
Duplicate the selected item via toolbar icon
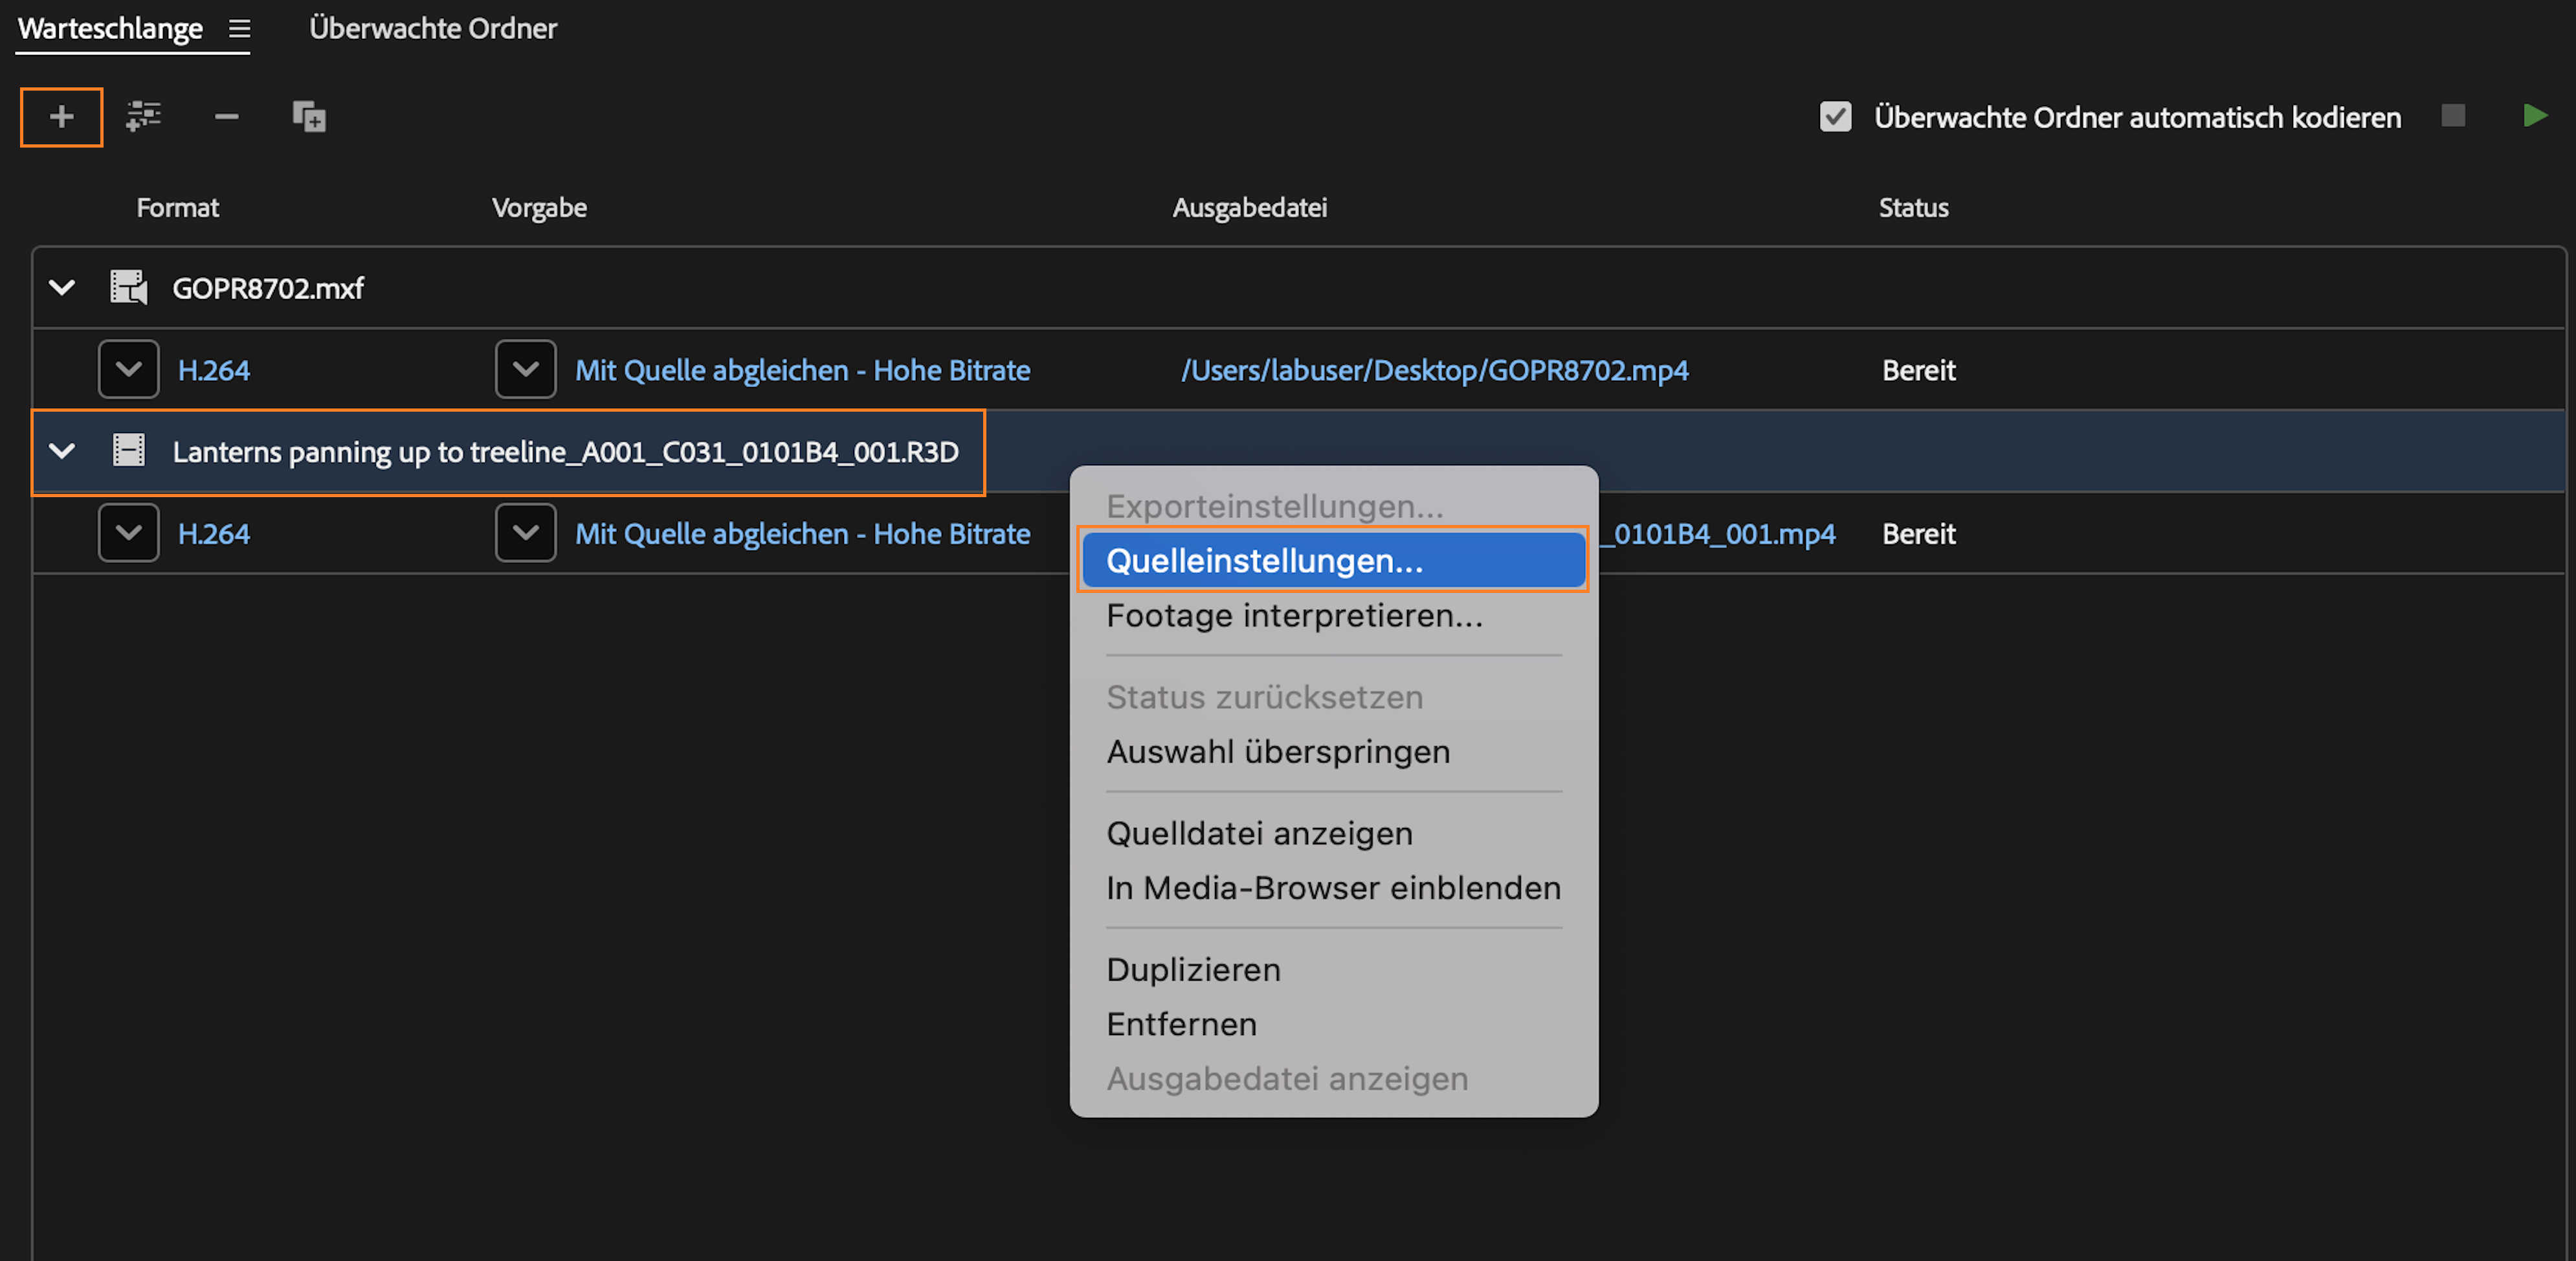click(309, 116)
